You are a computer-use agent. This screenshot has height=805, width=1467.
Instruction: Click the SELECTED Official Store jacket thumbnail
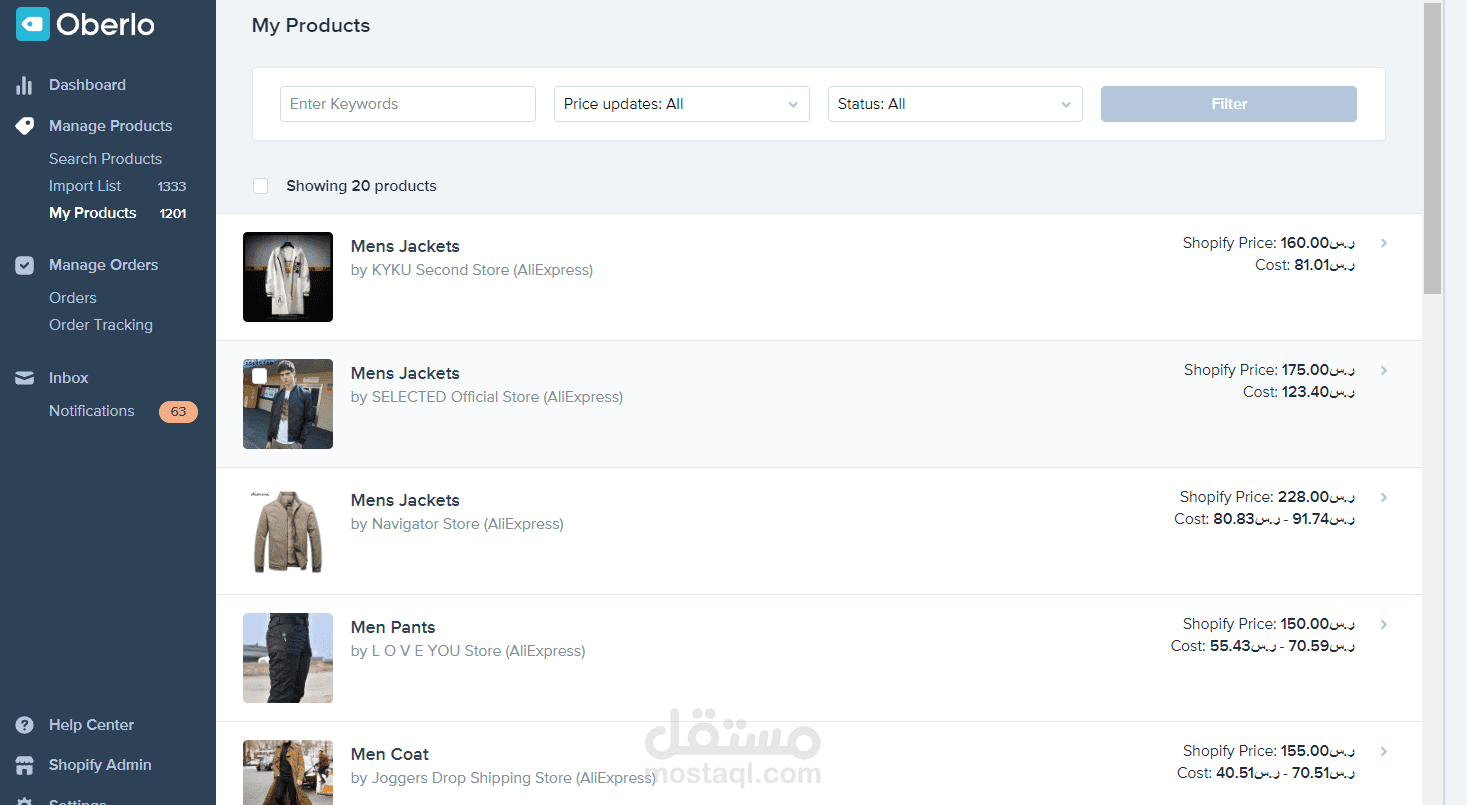pyautogui.click(x=288, y=404)
